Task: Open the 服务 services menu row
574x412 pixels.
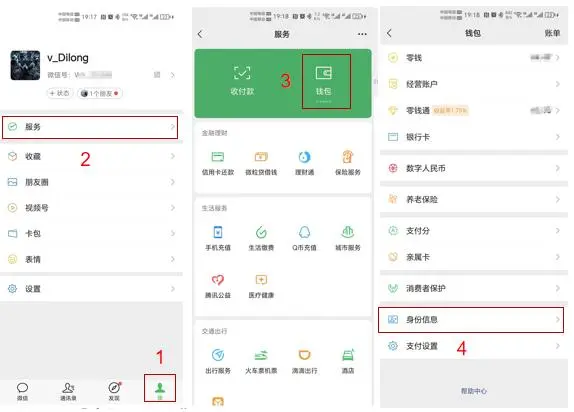Action: 90,127
